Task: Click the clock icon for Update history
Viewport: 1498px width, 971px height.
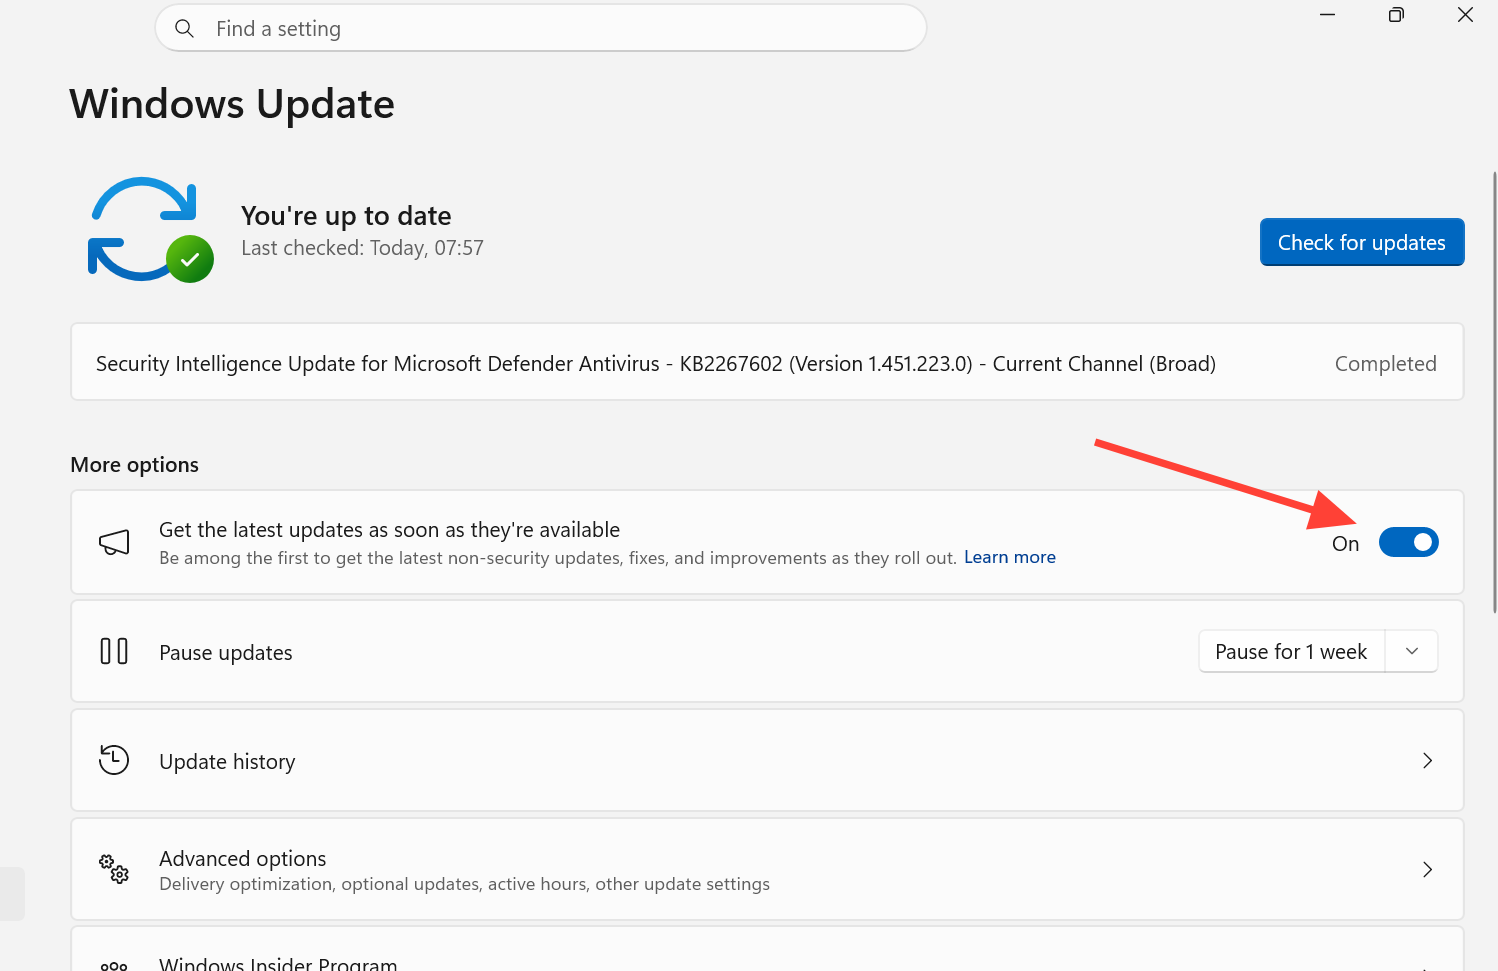Action: tap(114, 760)
